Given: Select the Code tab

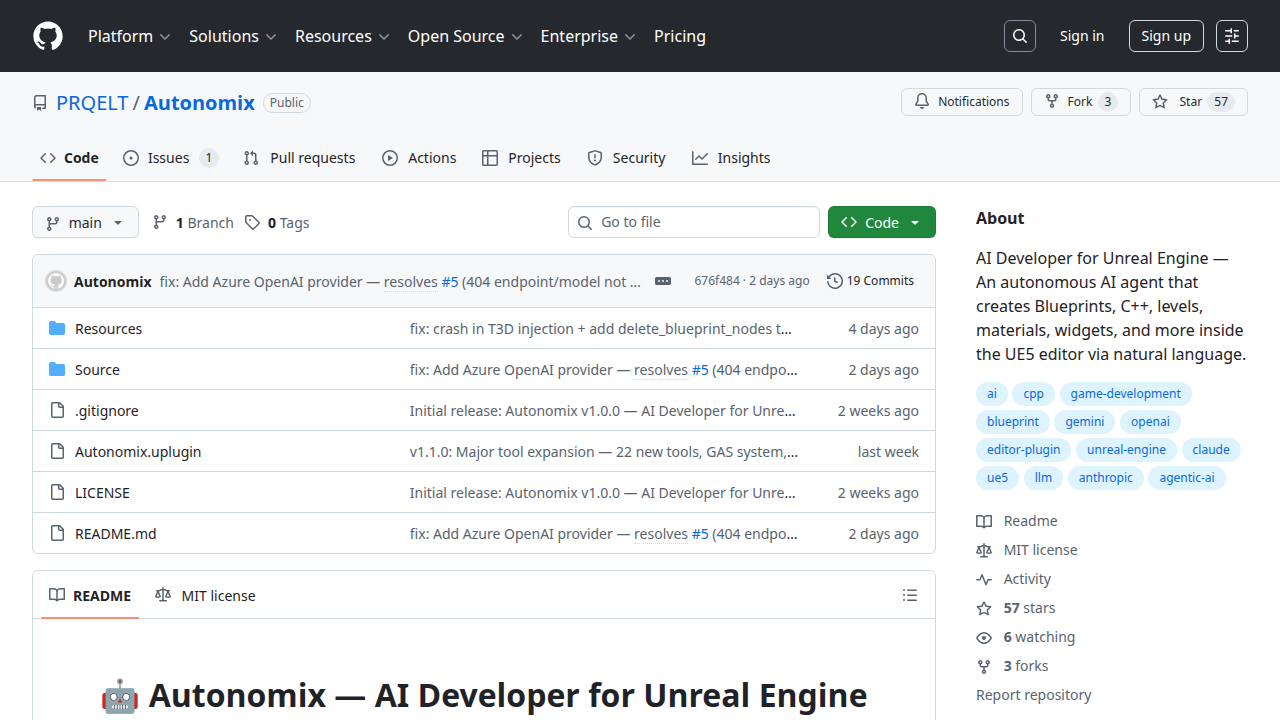Looking at the screenshot, I should pyautogui.click(x=69, y=158).
